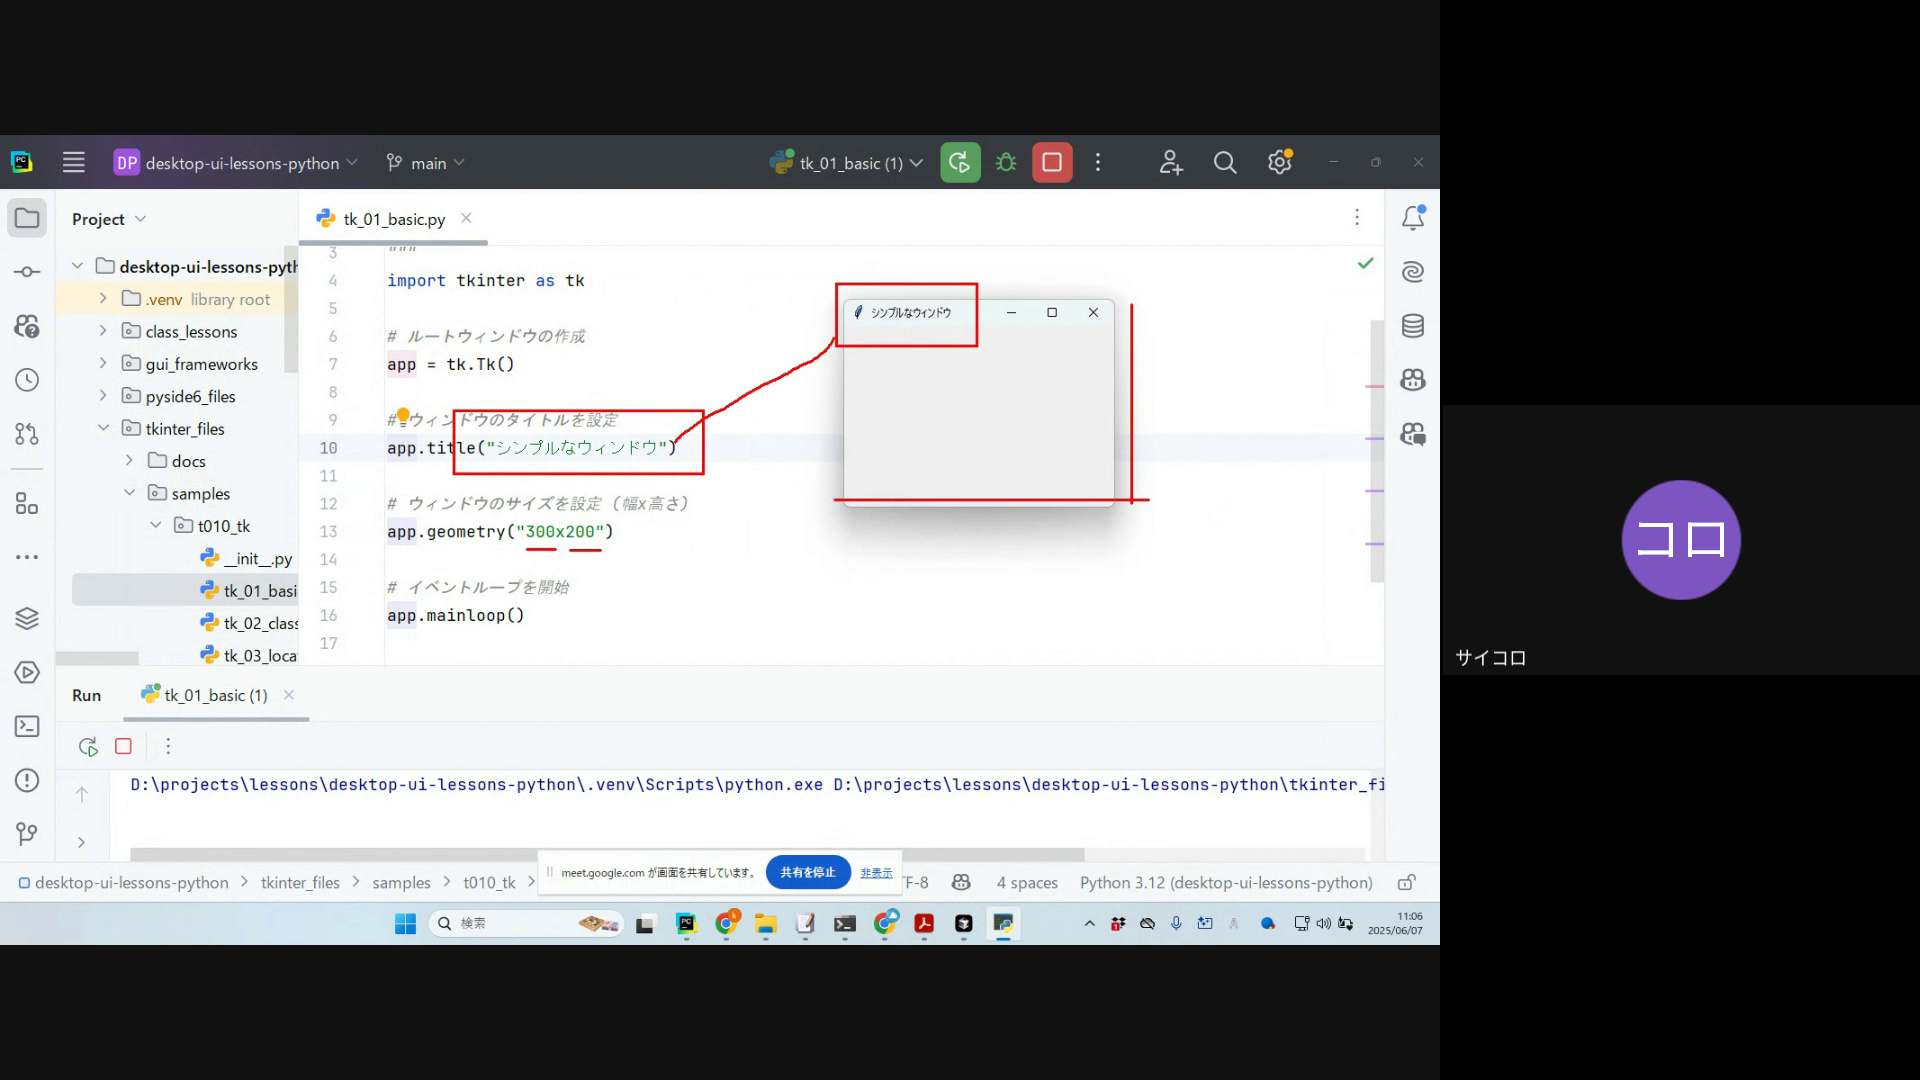This screenshot has width=1920, height=1080.
Task: Stop the running program with red square
Action: coord(1052,163)
